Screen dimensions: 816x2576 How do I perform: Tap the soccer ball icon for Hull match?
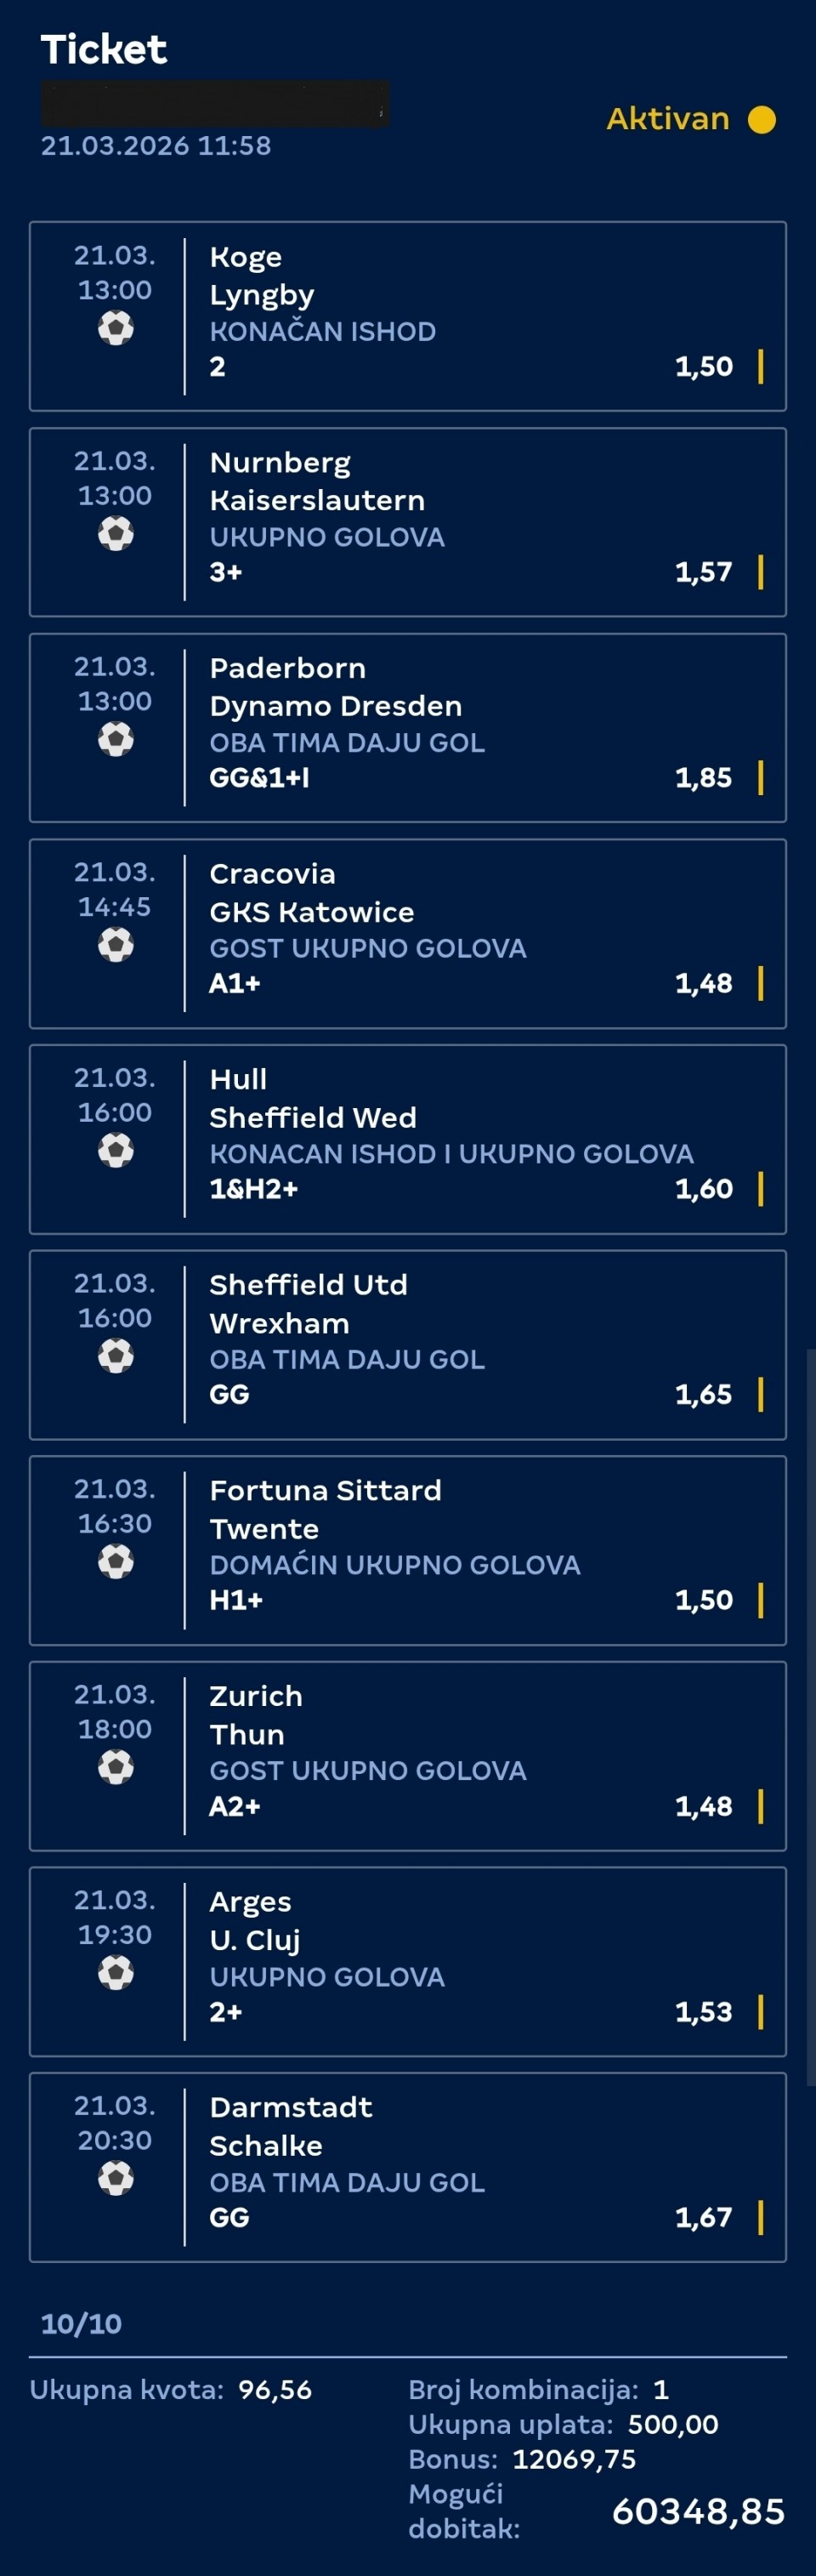(116, 1150)
